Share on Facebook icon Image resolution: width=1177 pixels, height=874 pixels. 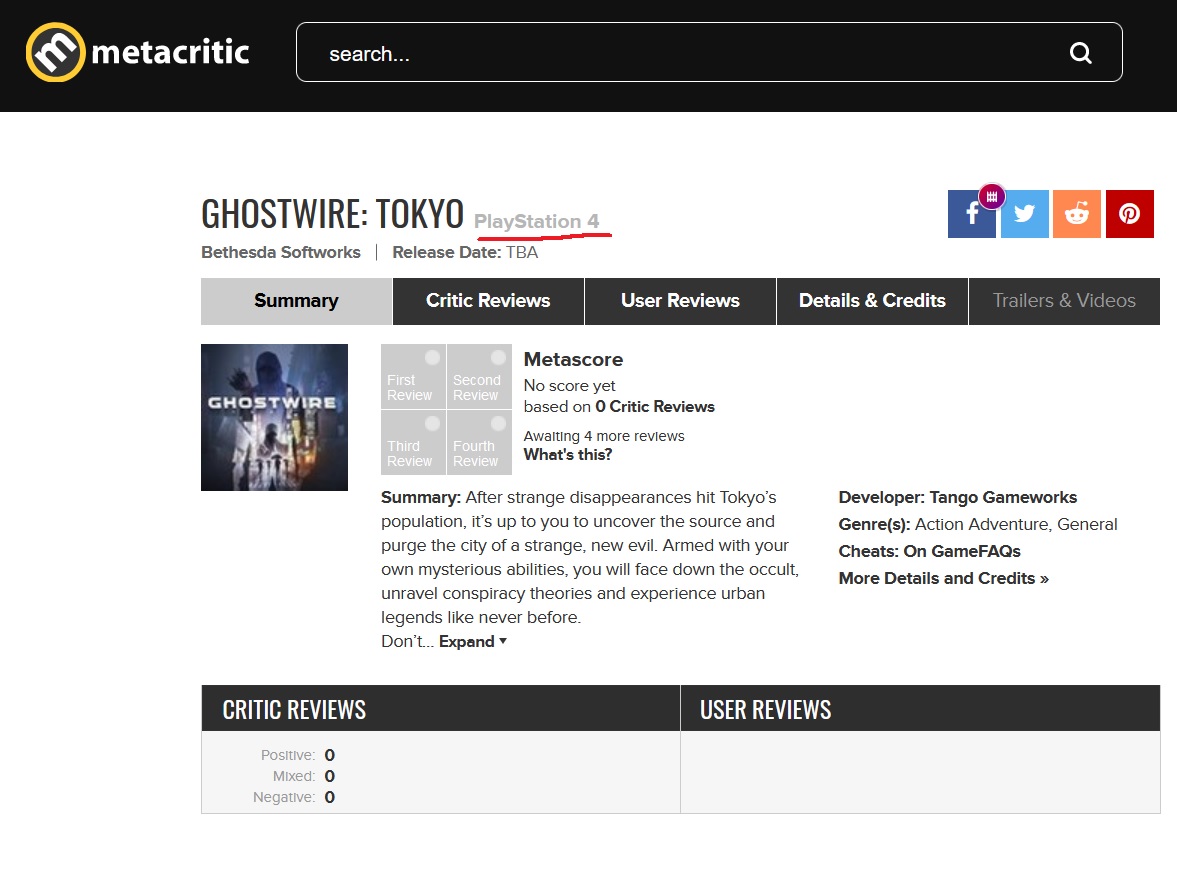point(971,214)
